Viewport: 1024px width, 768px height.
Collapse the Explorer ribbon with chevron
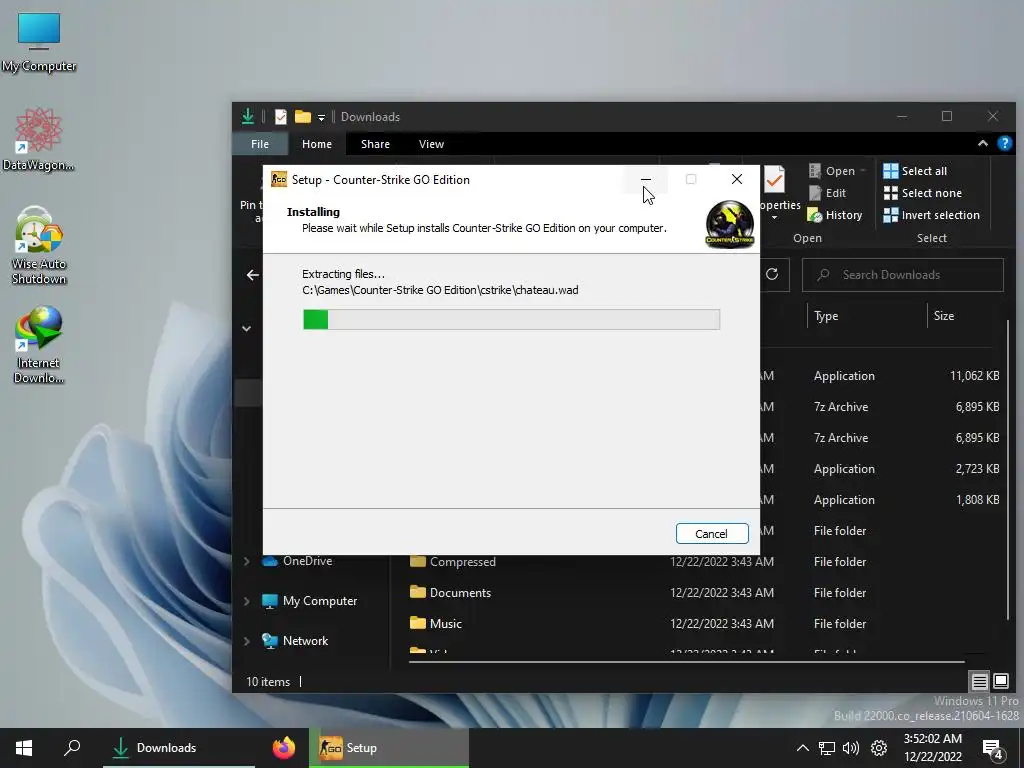tap(982, 144)
